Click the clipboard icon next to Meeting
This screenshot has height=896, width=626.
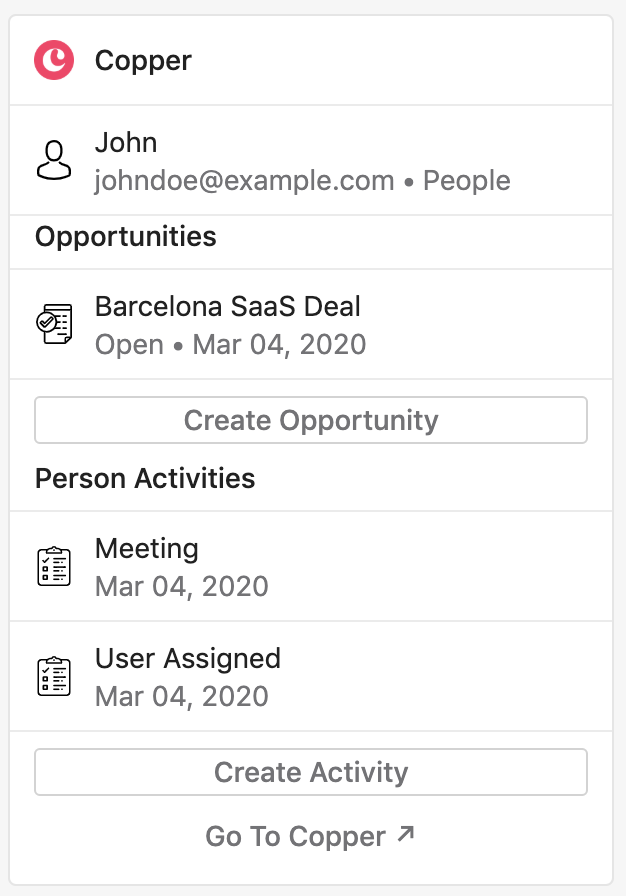point(54,566)
